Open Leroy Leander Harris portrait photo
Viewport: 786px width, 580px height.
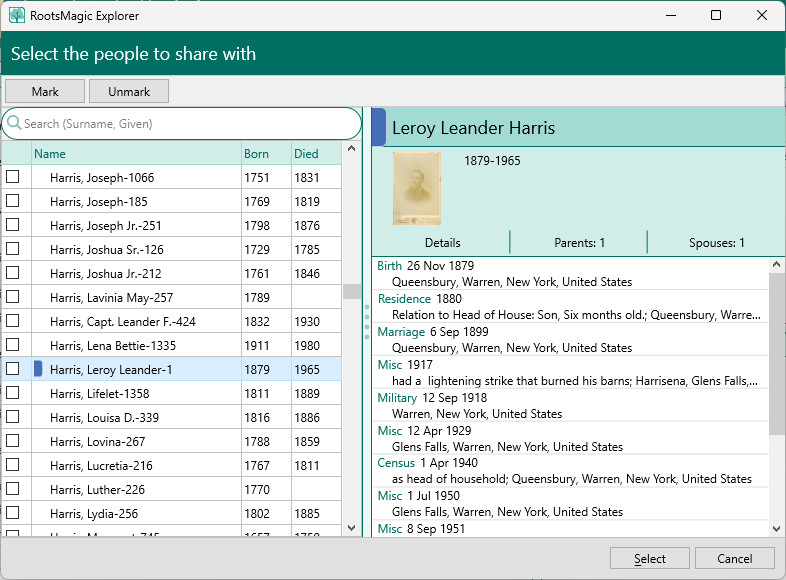416,188
